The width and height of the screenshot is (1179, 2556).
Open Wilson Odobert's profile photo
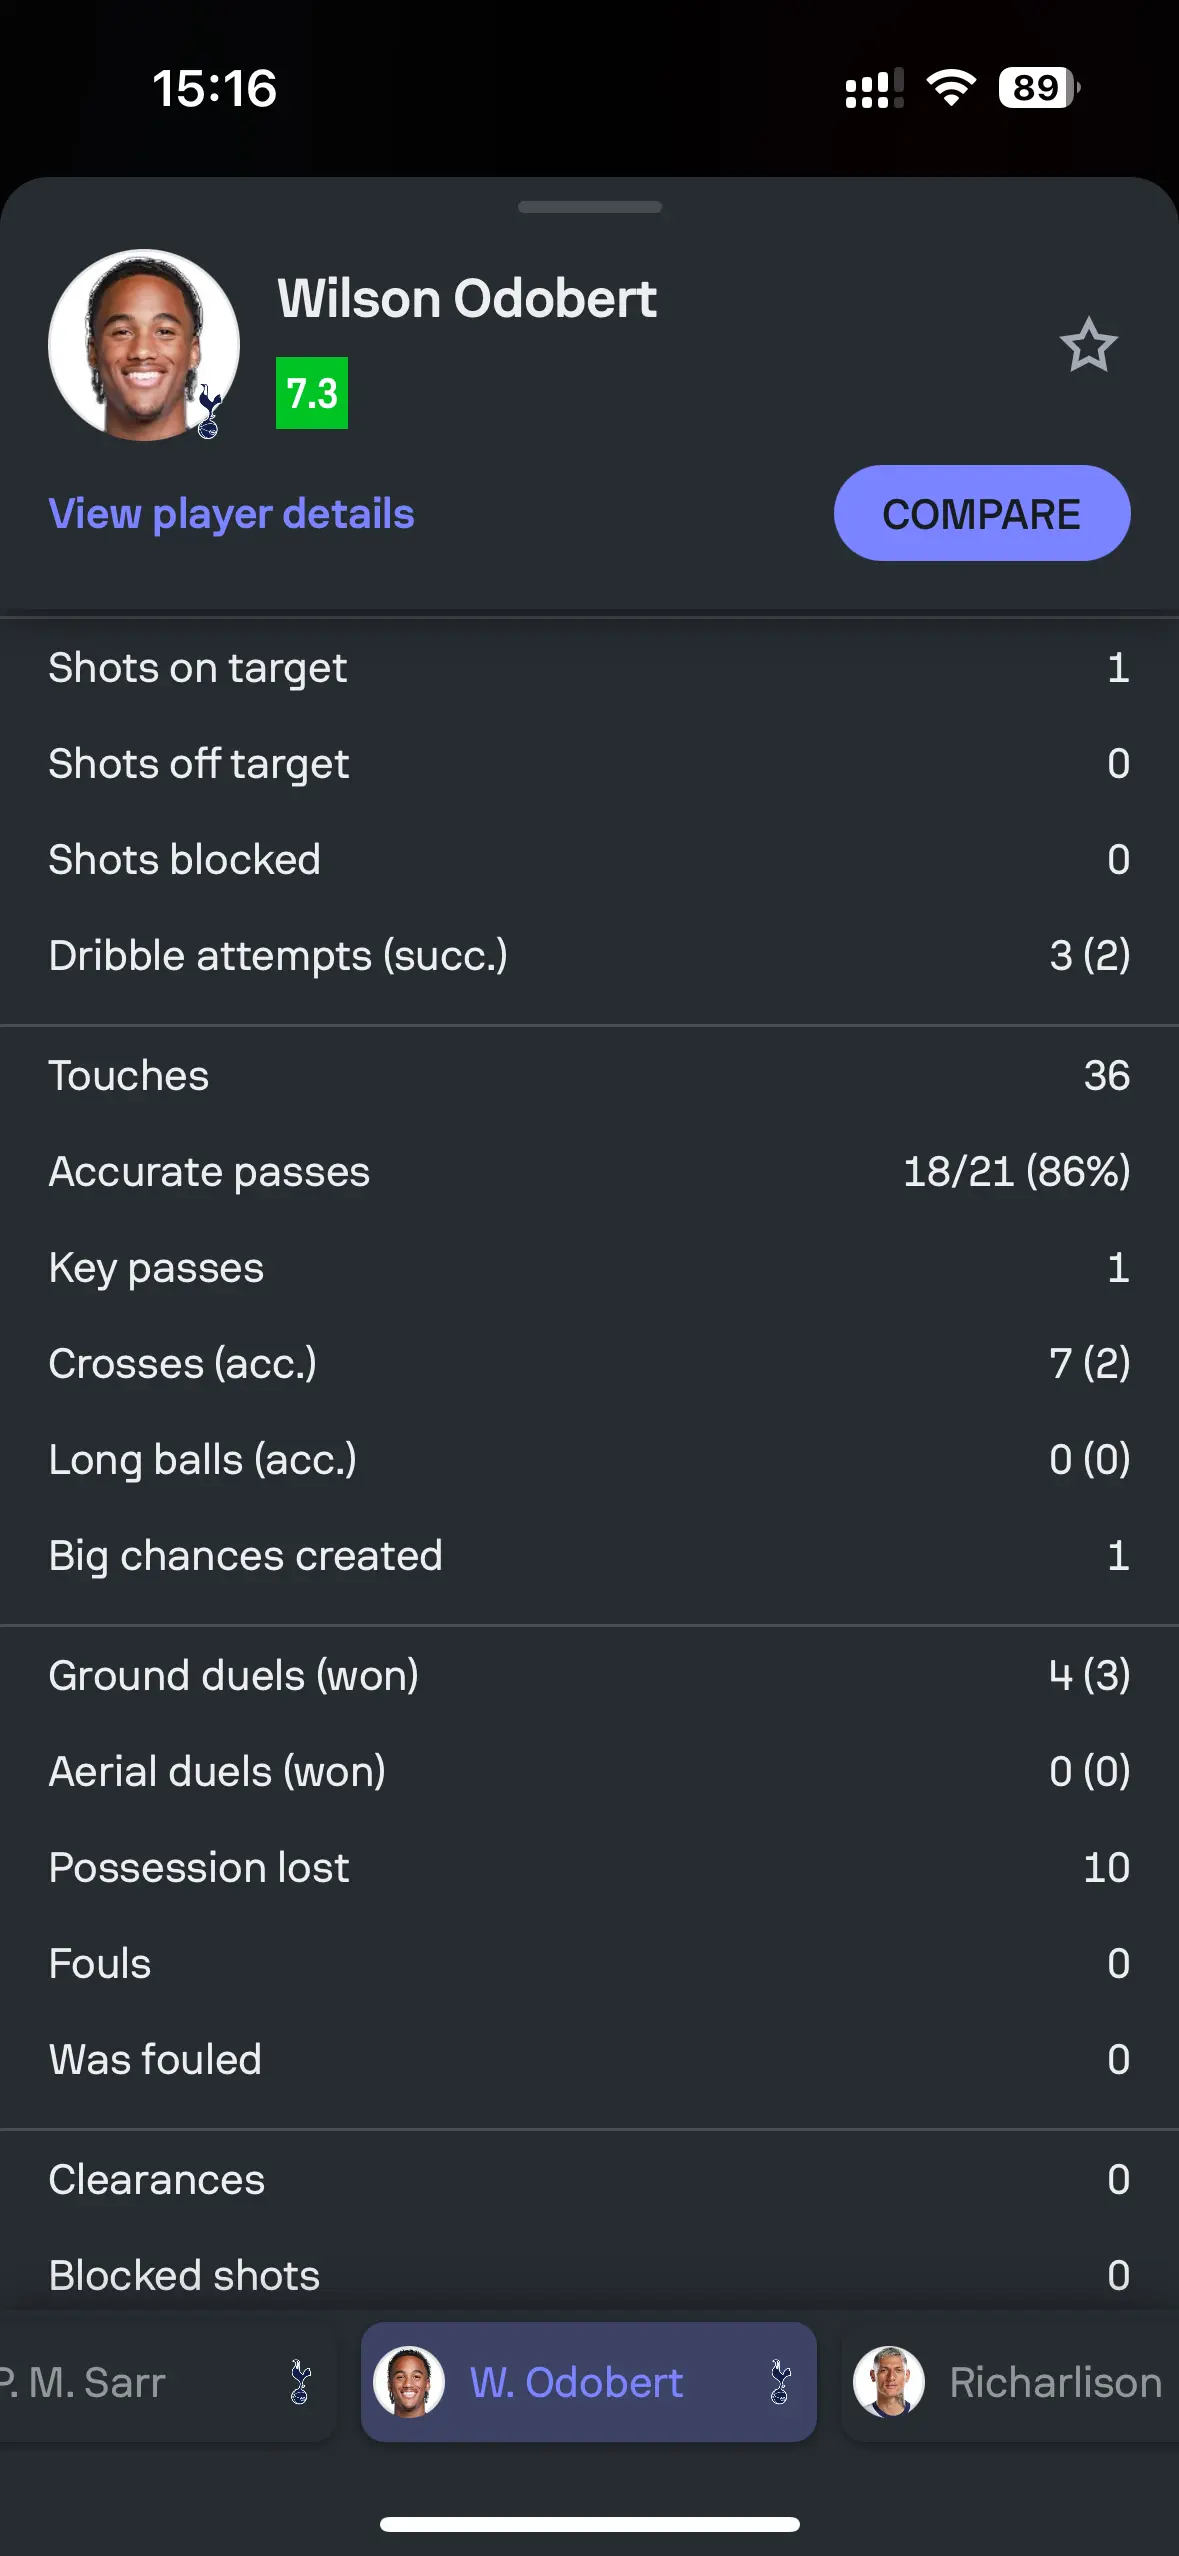(x=145, y=344)
